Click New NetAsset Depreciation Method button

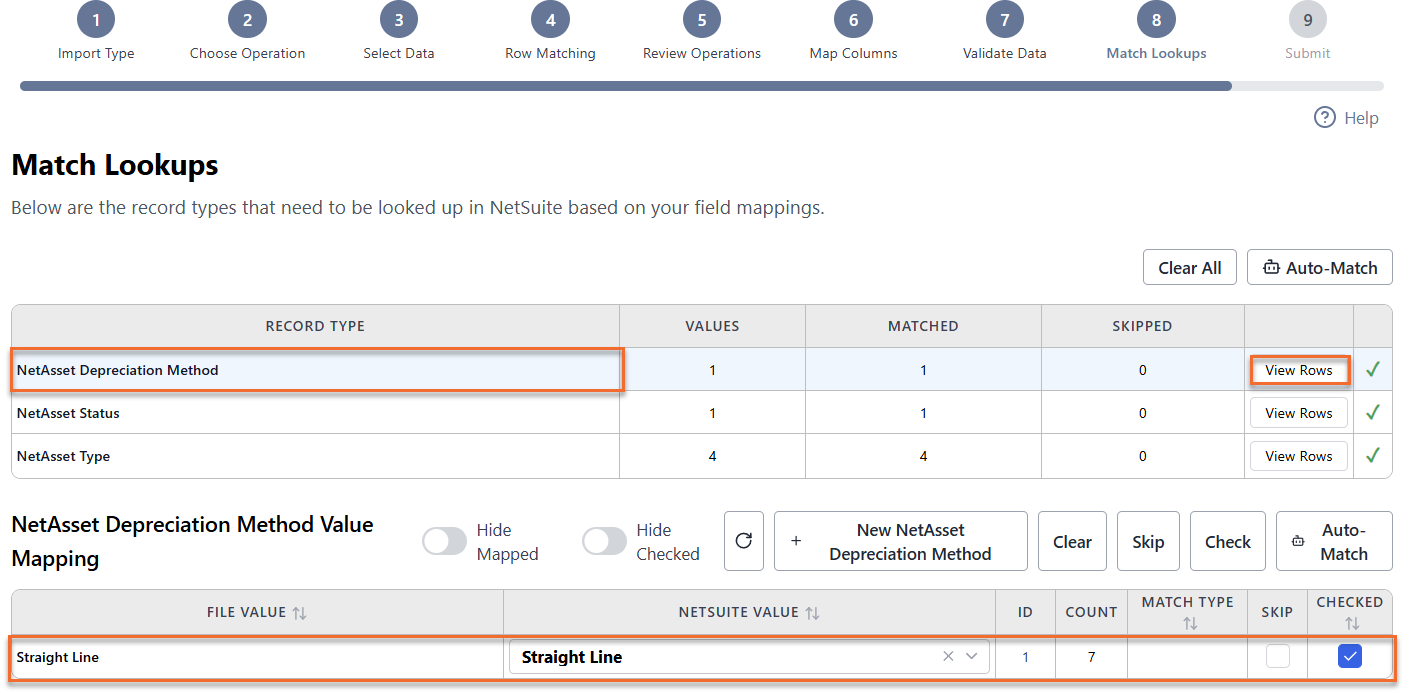pos(901,541)
